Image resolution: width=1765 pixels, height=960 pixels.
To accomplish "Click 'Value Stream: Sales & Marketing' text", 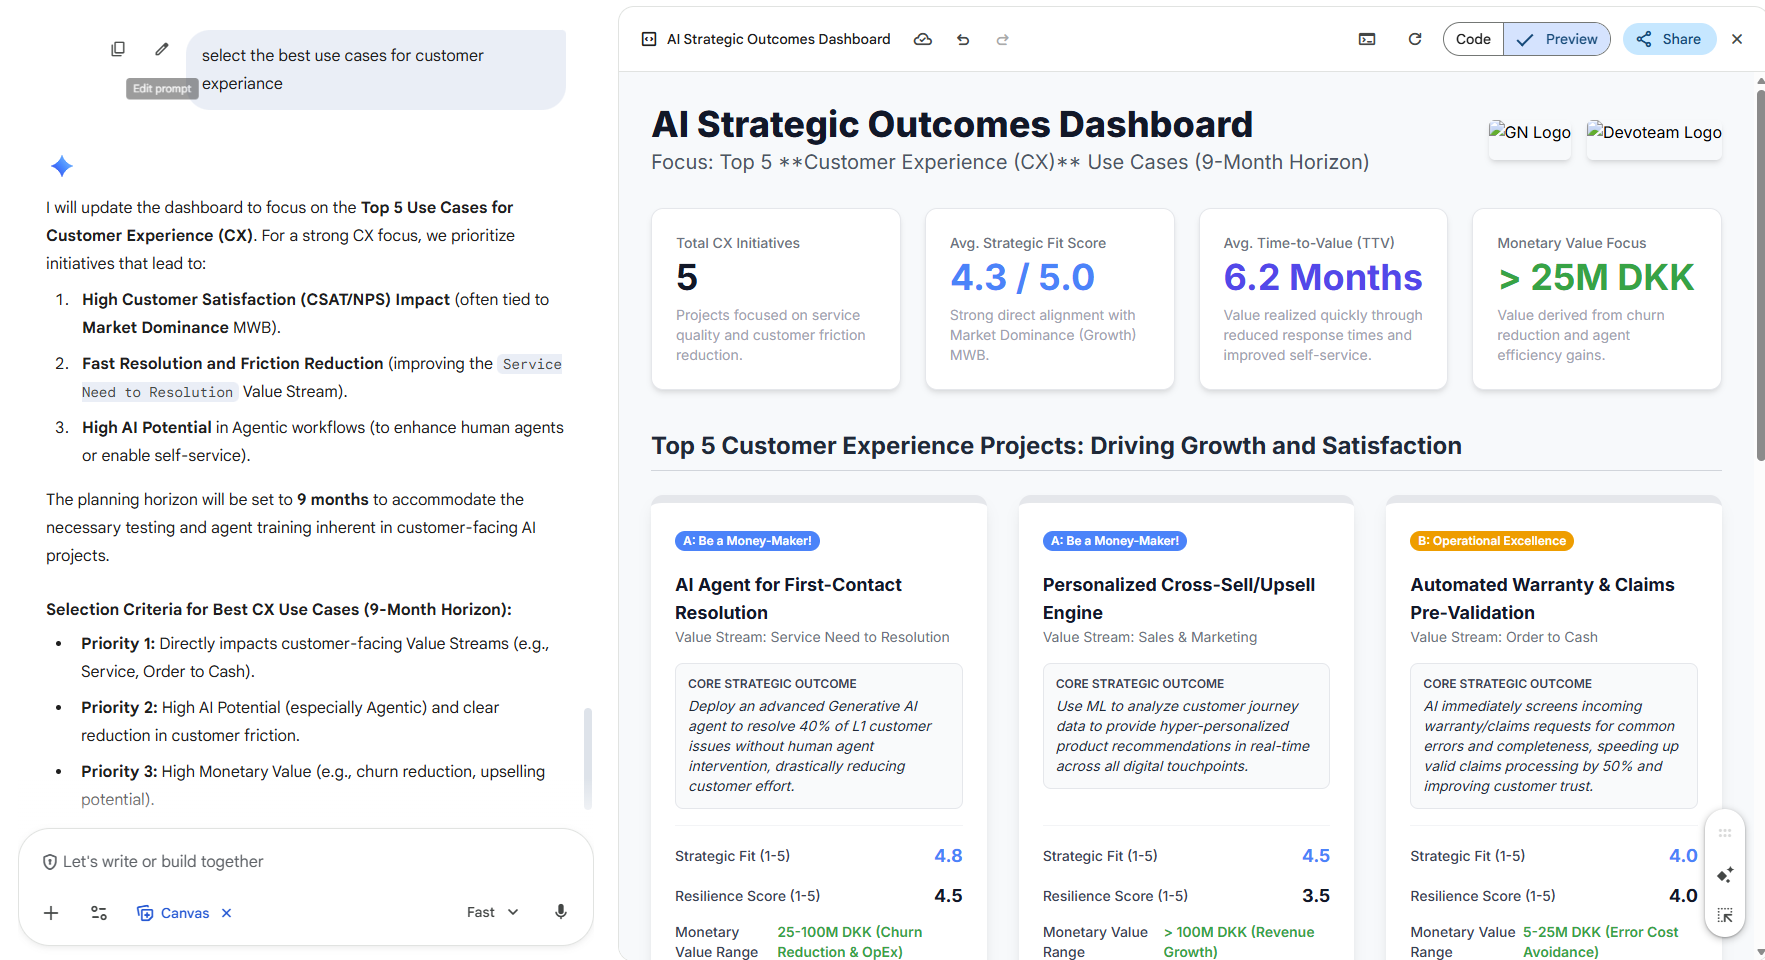I will tap(1150, 637).
